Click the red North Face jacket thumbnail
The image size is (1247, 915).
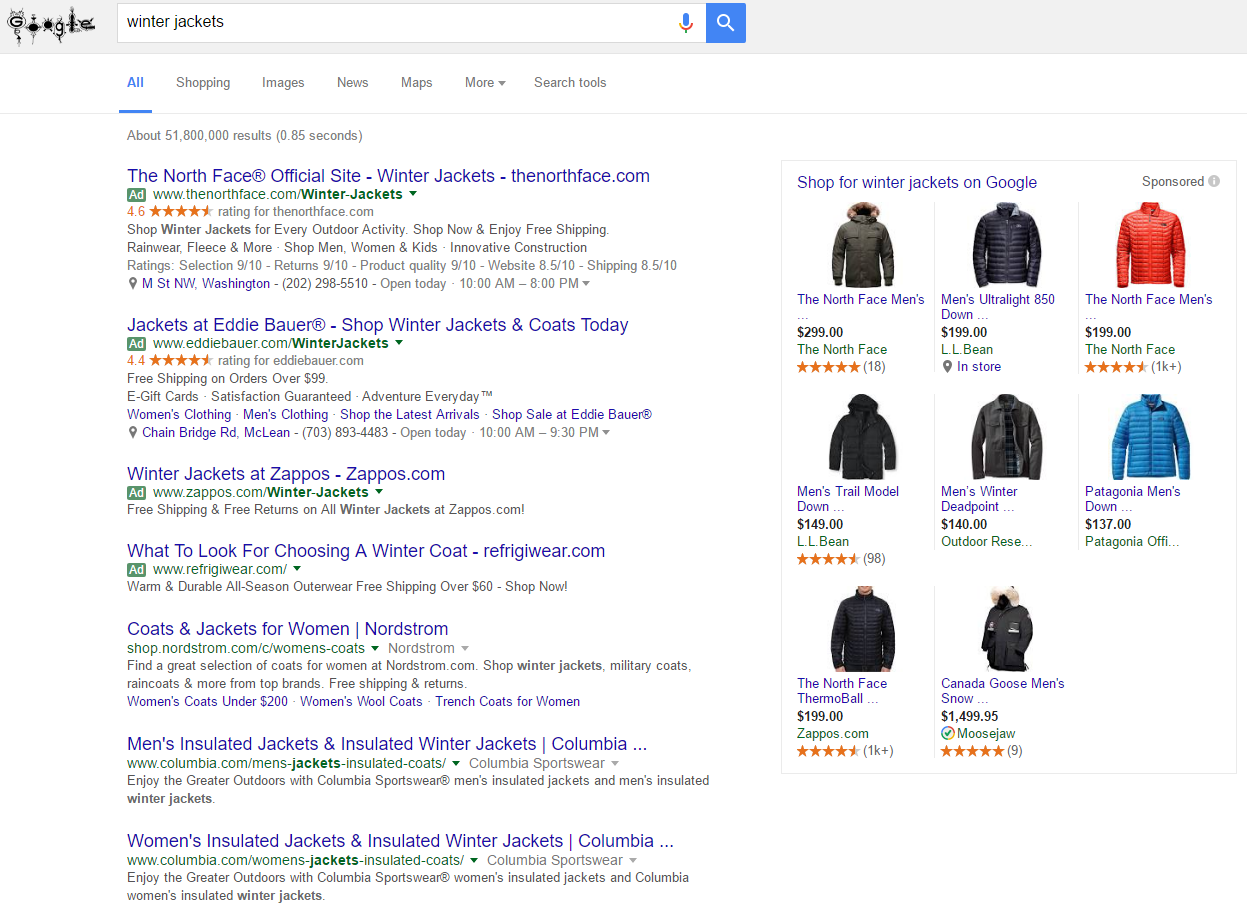(1149, 244)
